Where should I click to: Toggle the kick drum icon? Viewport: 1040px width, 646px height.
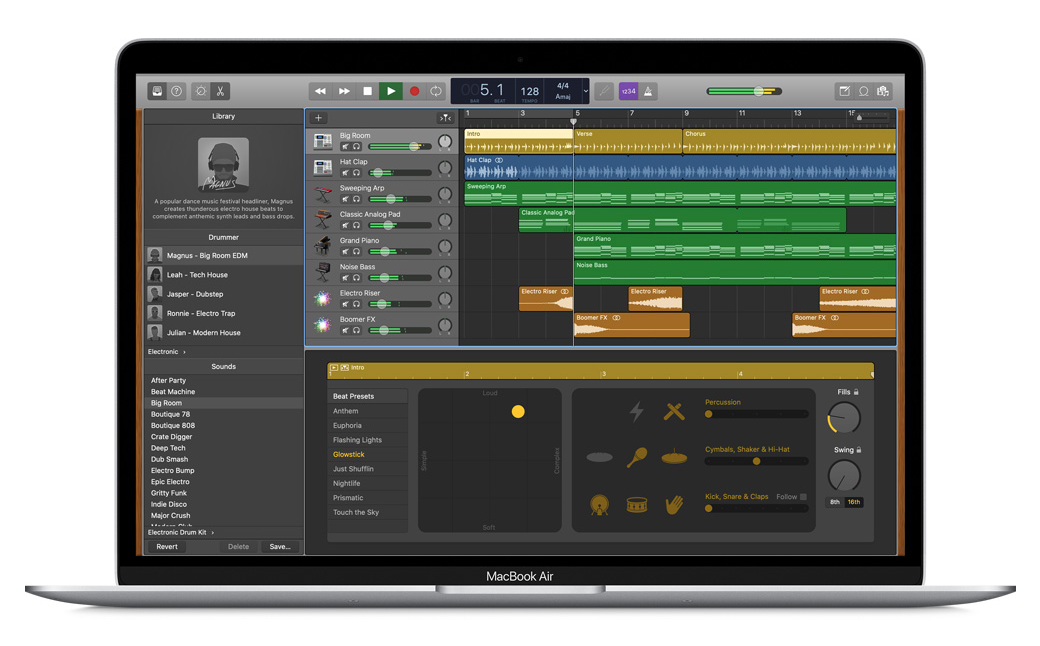[600, 505]
